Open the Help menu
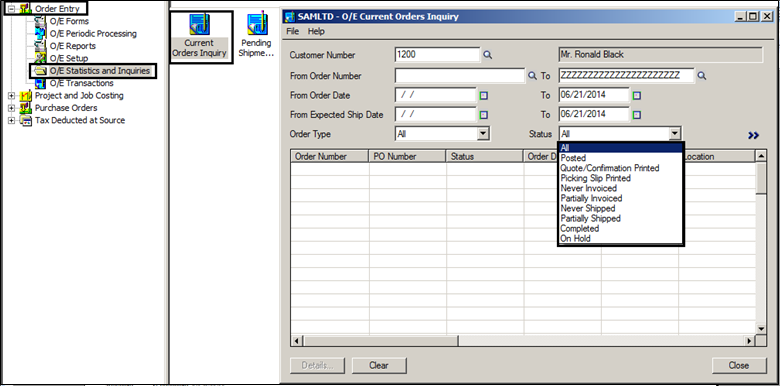This screenshot has width=780, height=386. (316, 31)
